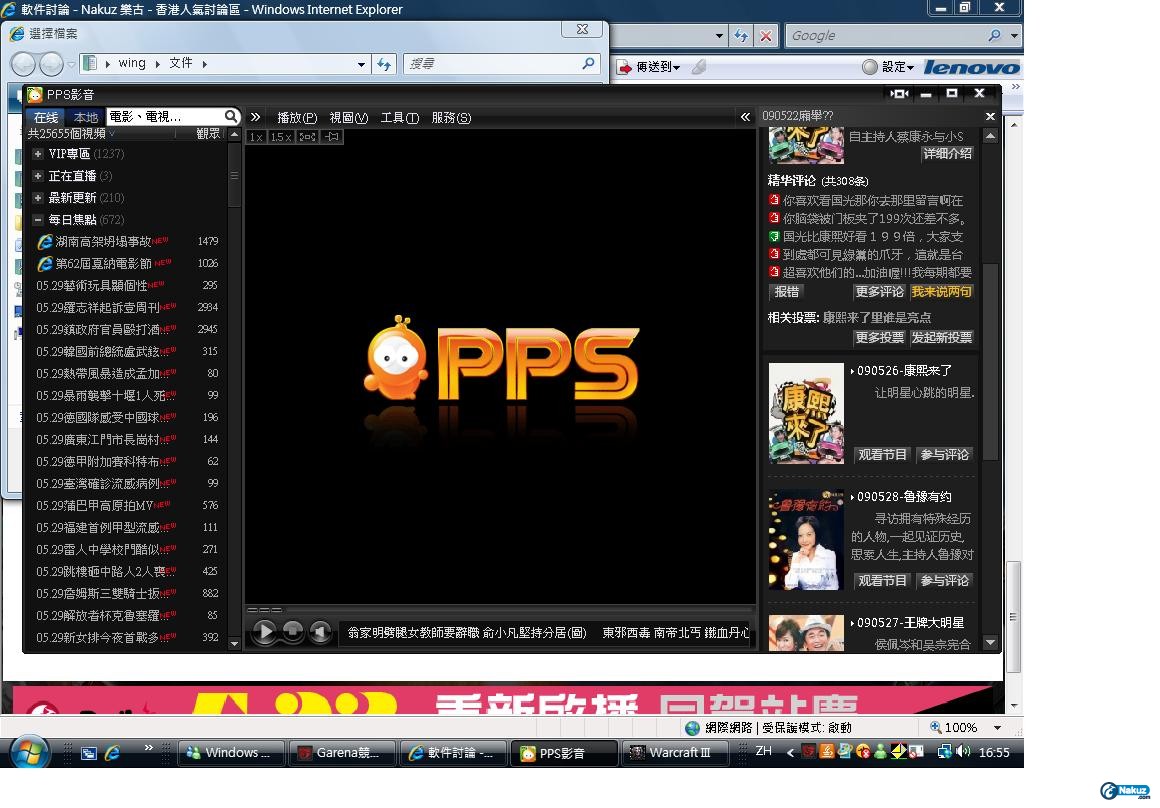Collapse the left channel list panel

pos(255,117)
